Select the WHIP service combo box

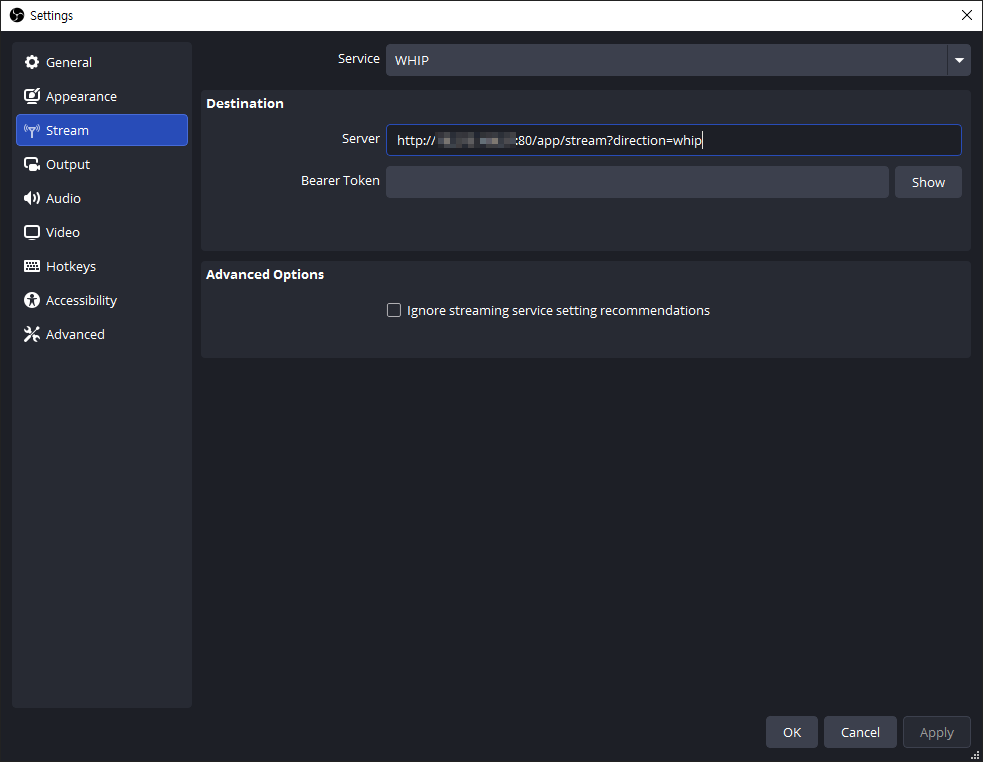pos(666,60)
